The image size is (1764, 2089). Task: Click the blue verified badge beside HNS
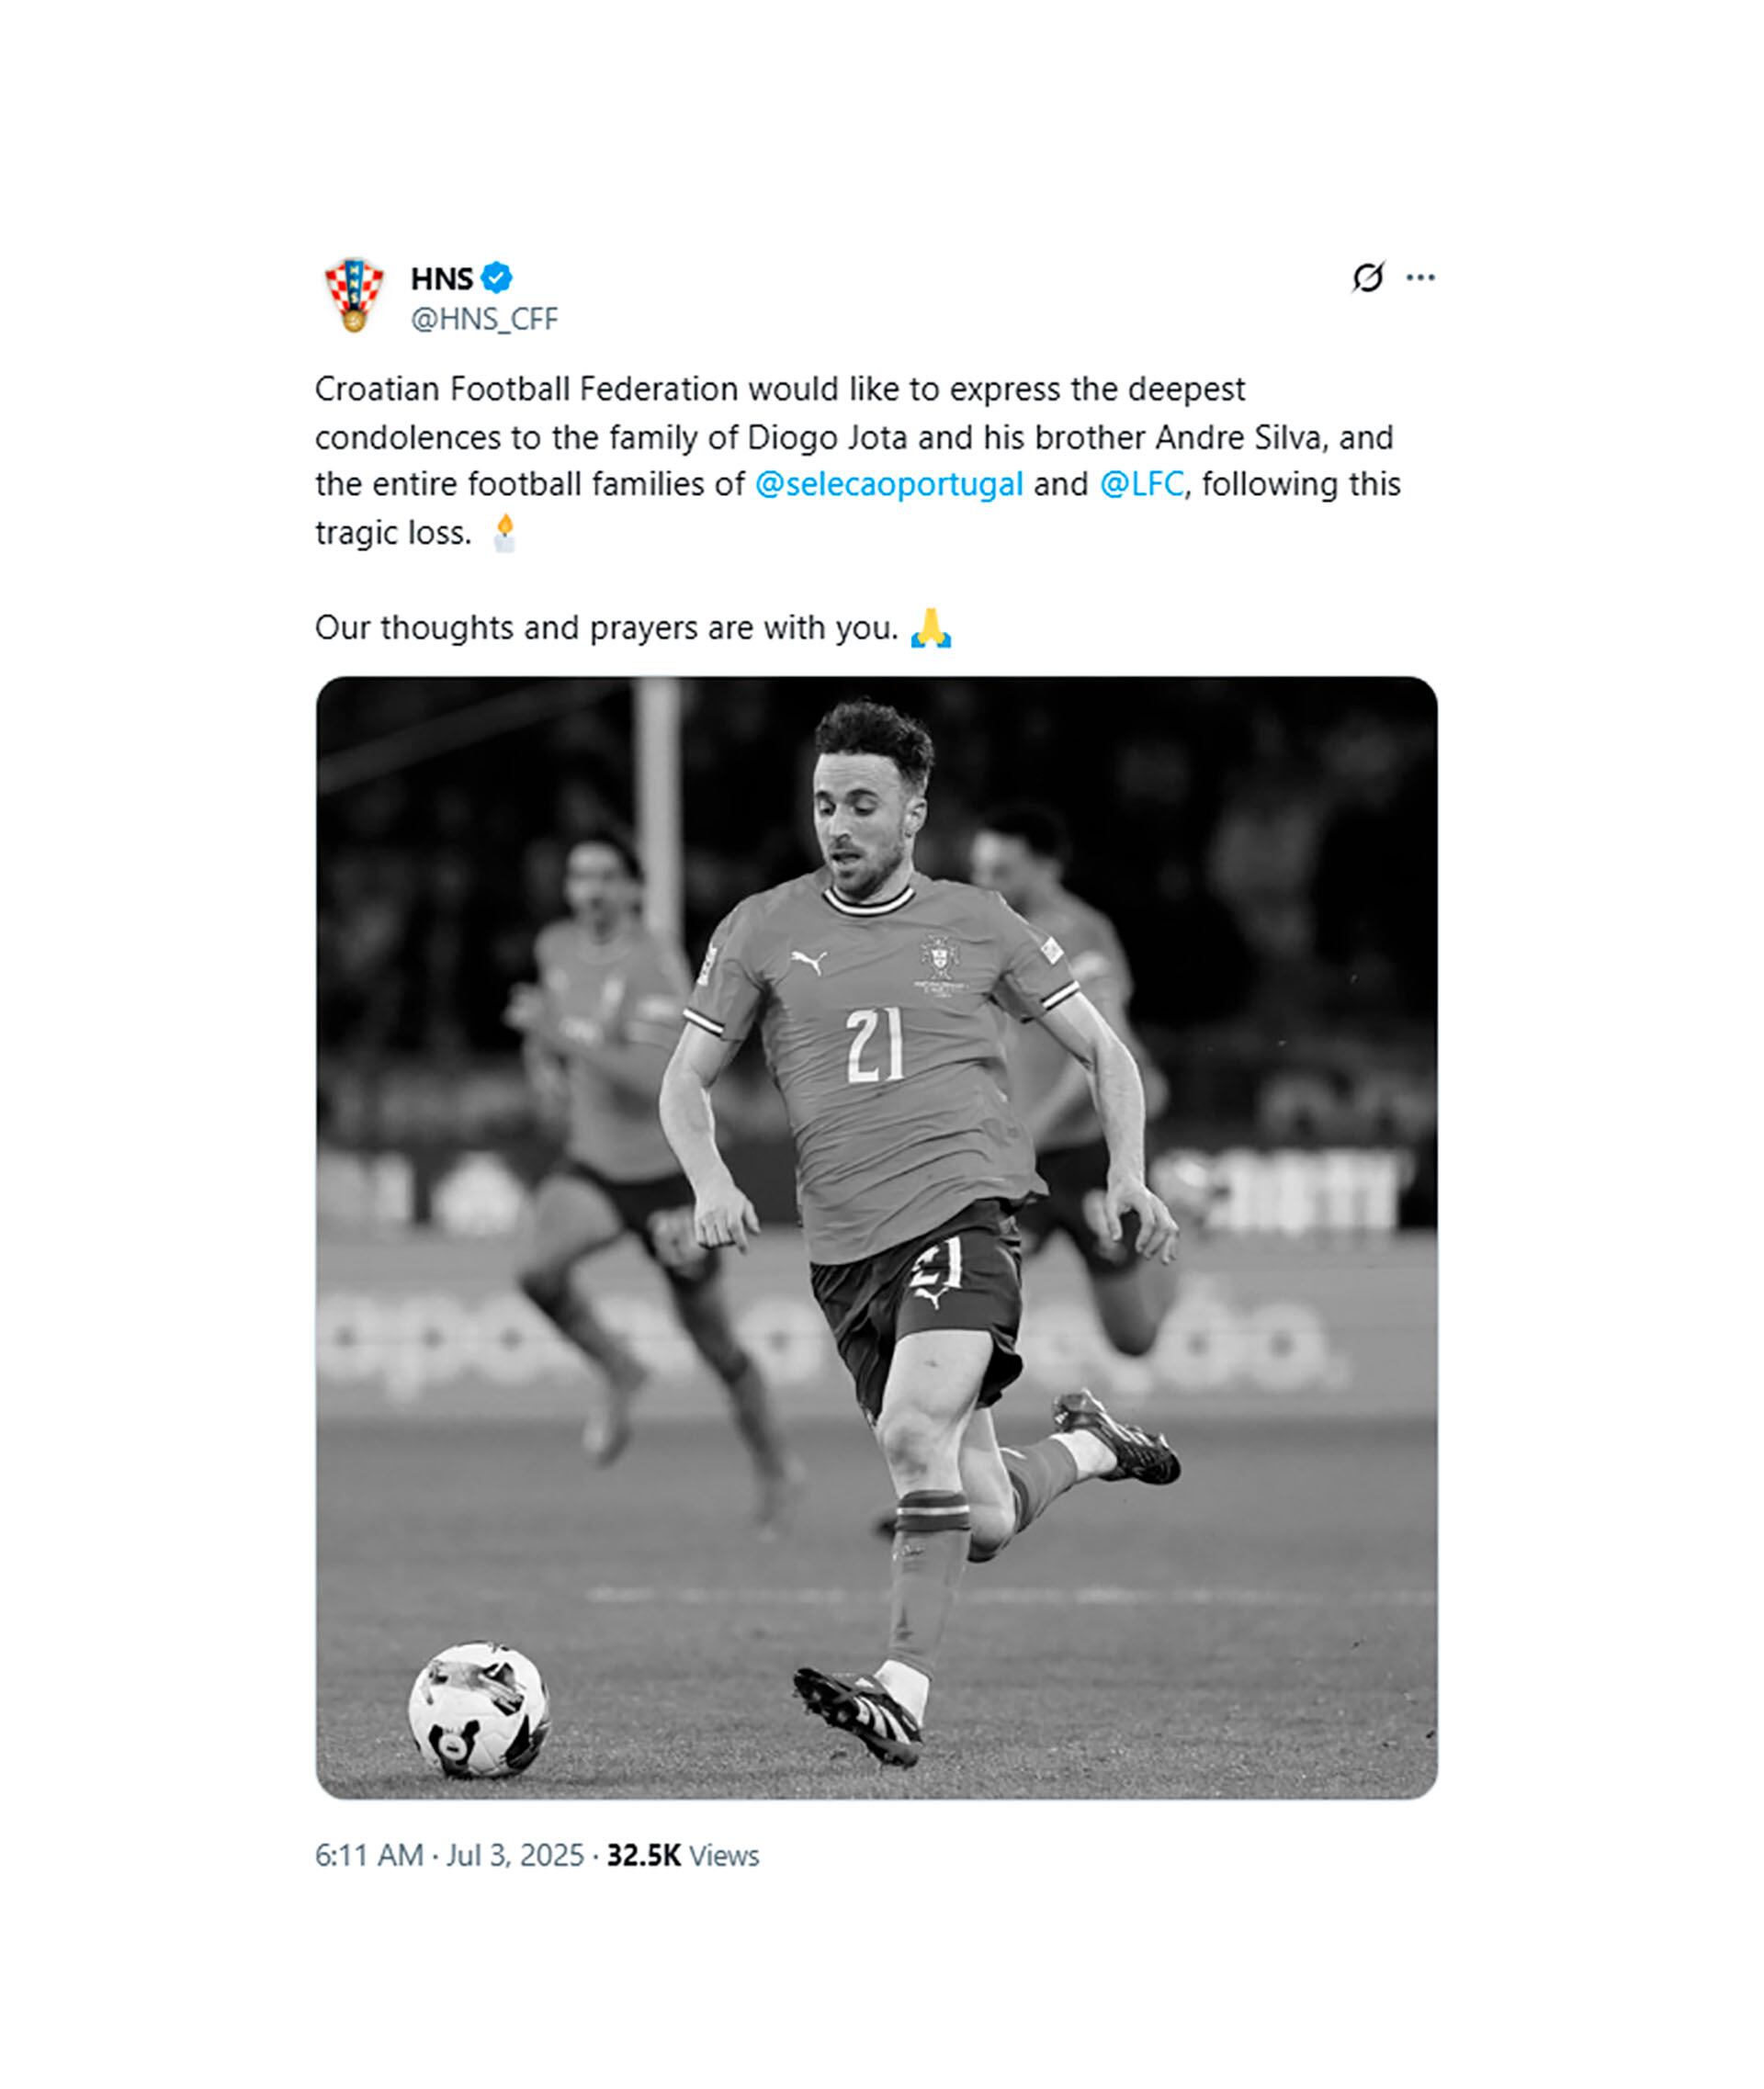pyautogui.click(x=497, y=277)
